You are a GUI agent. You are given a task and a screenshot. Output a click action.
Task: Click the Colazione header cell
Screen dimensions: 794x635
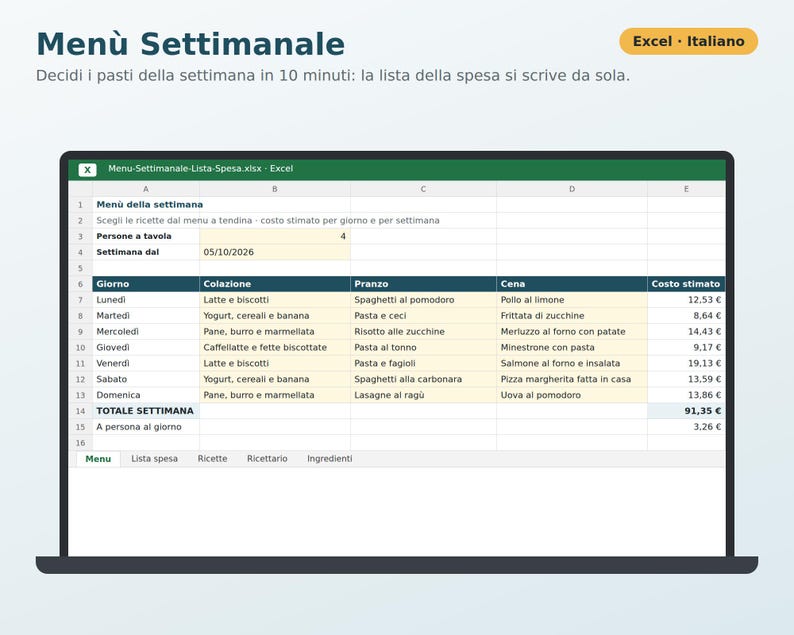tap(274, 284)
